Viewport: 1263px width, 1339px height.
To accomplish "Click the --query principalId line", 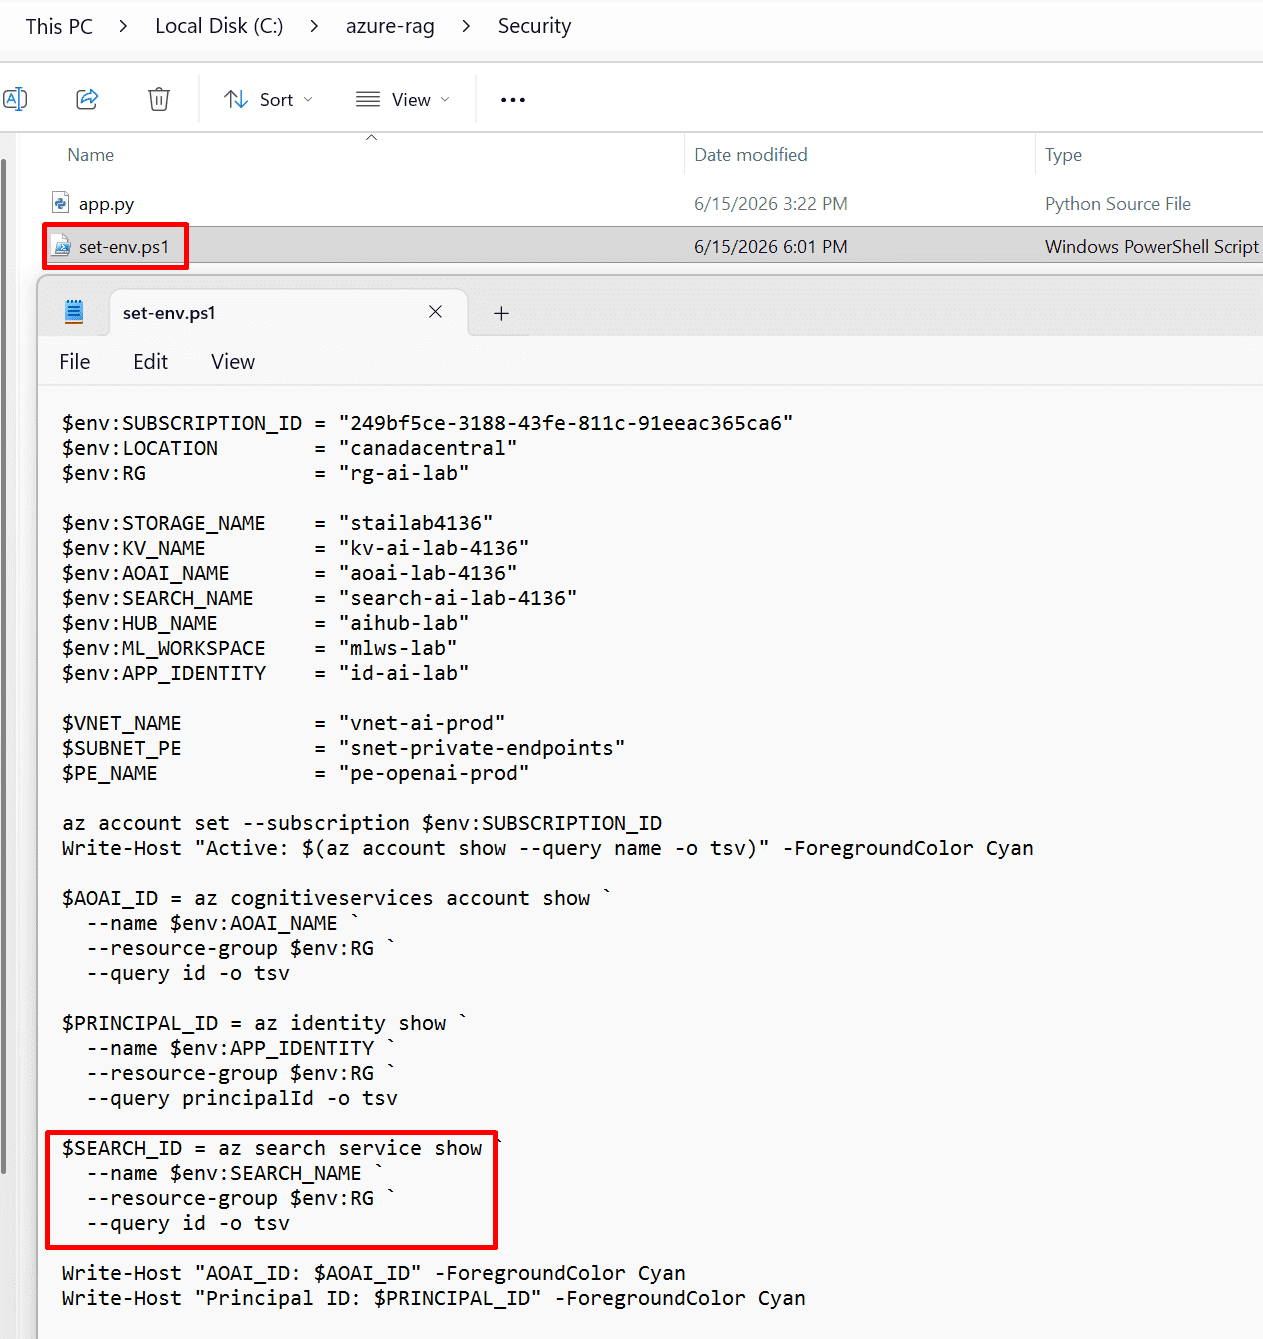I will coord(242,1098).
